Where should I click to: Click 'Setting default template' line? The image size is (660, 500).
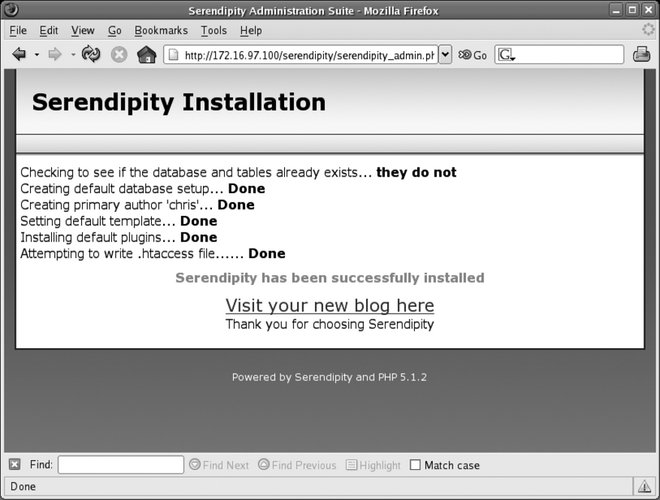pos(119,221)
